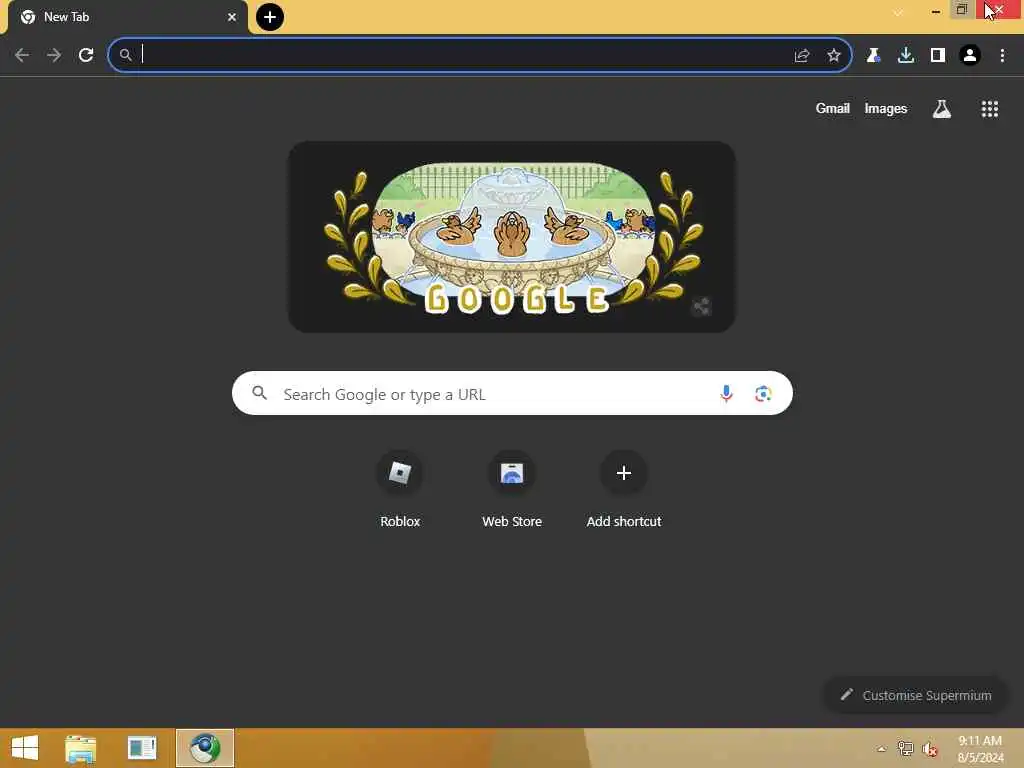Show hidden system tray icons
The height and width of the screenshot is (768, 1024).
click(x=882, y=749)
